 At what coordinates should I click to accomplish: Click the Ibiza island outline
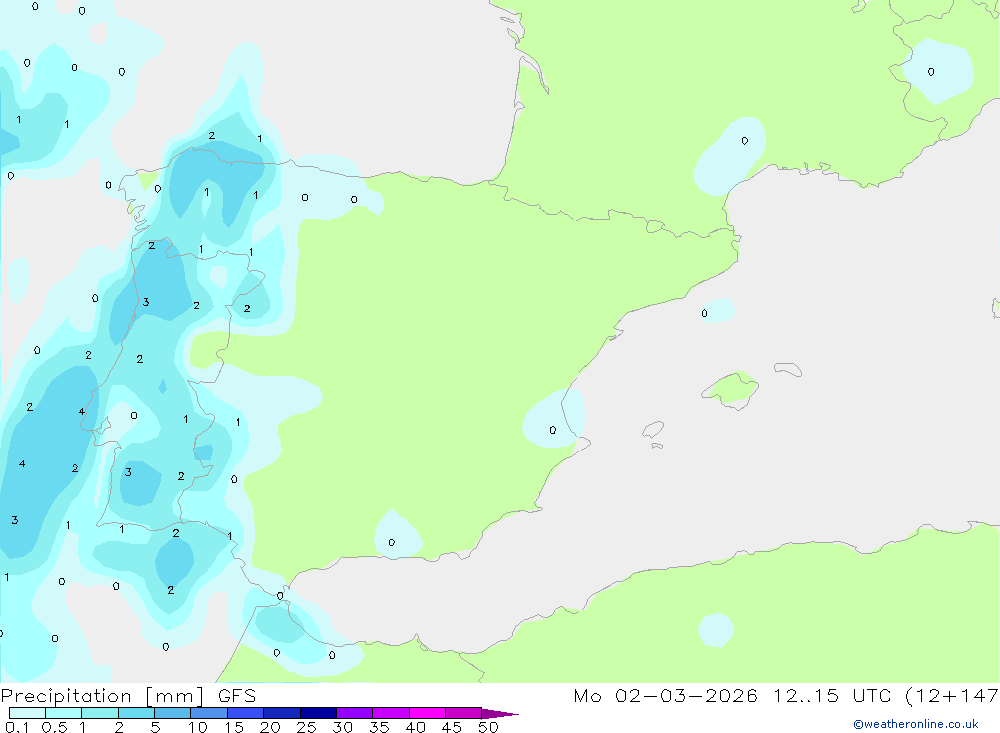click(x=653, y=430)
